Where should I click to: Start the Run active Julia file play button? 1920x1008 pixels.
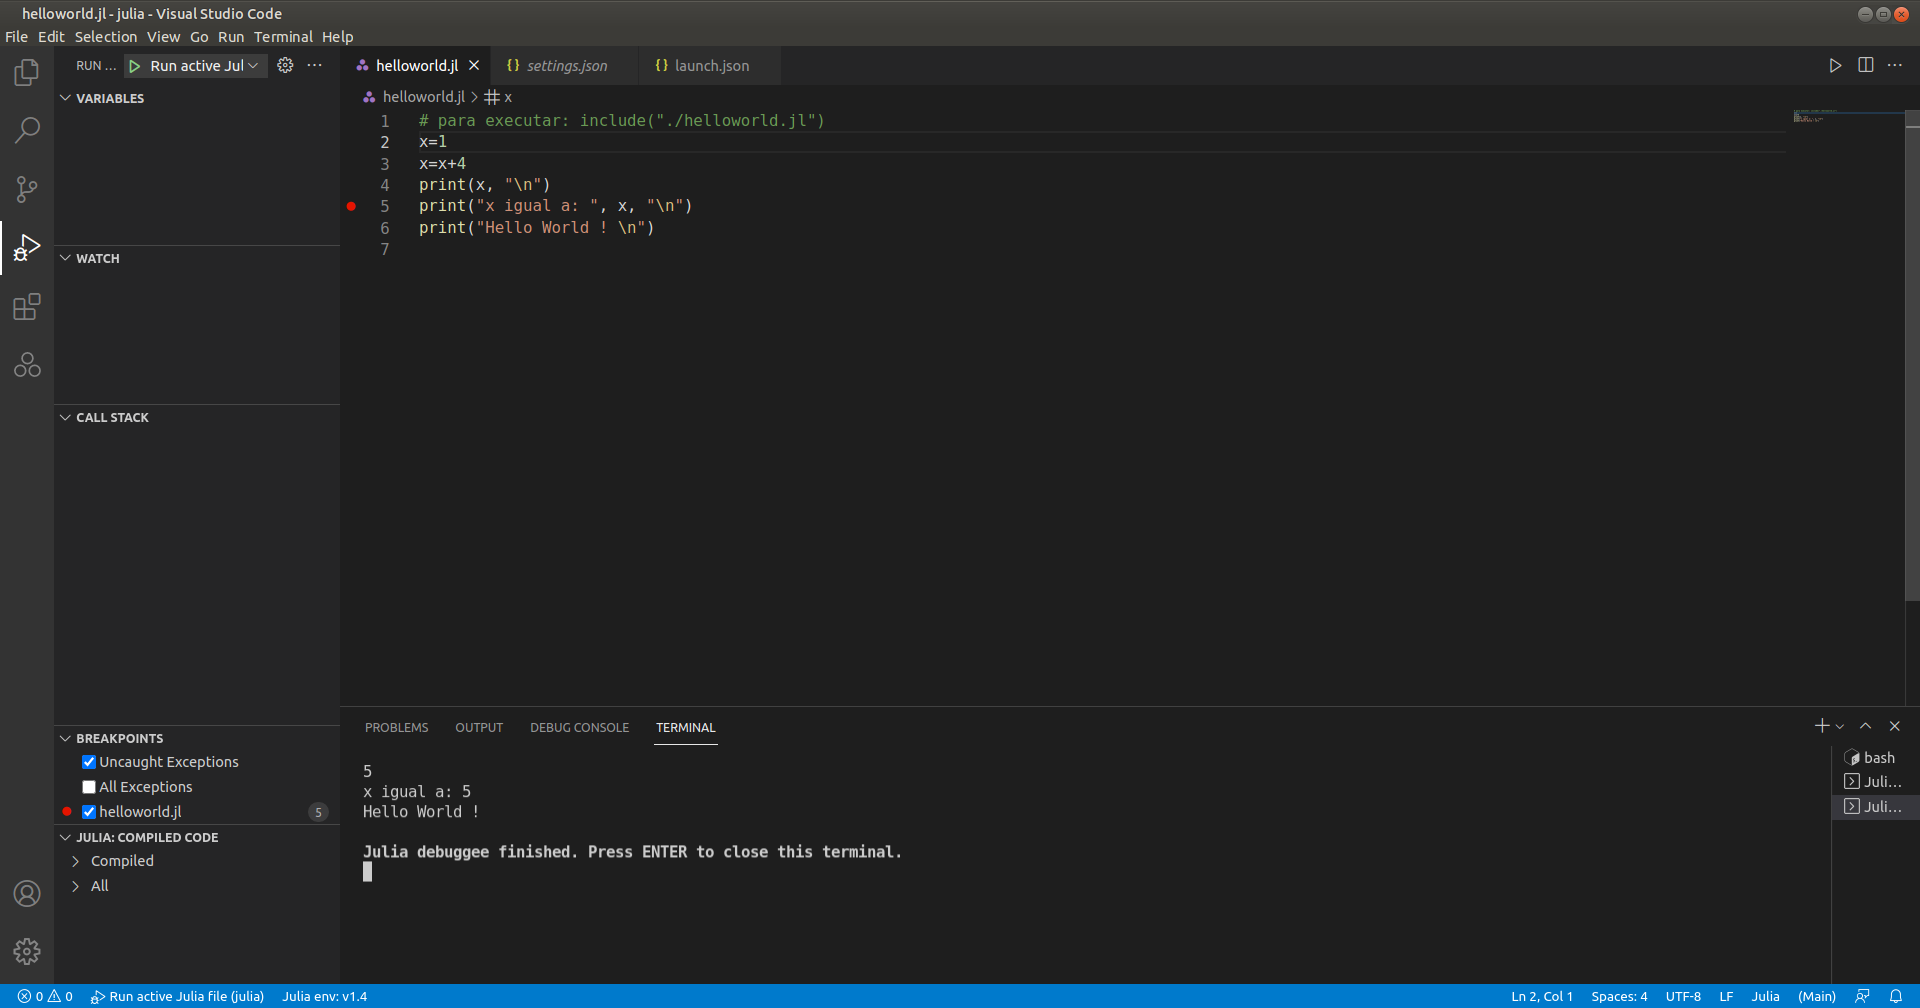[x=136, y=65]
